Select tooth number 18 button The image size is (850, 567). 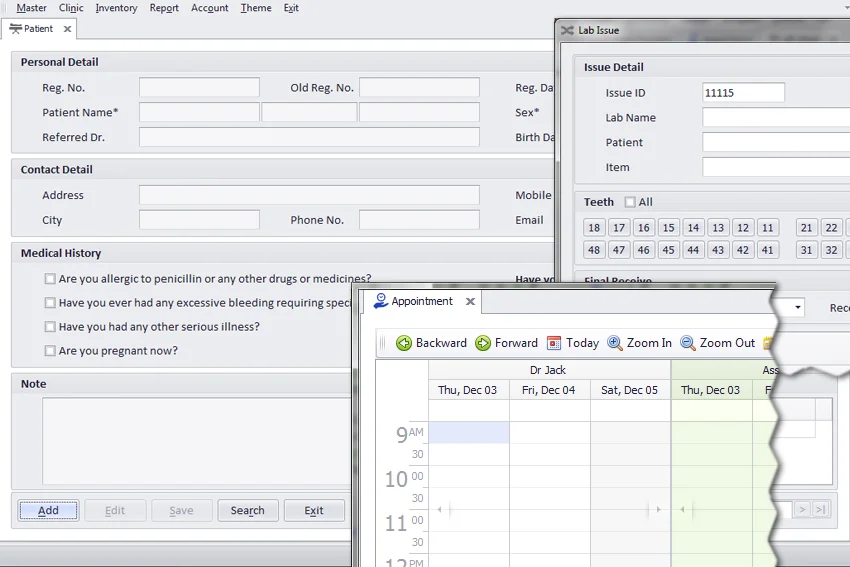pos(594,228)
